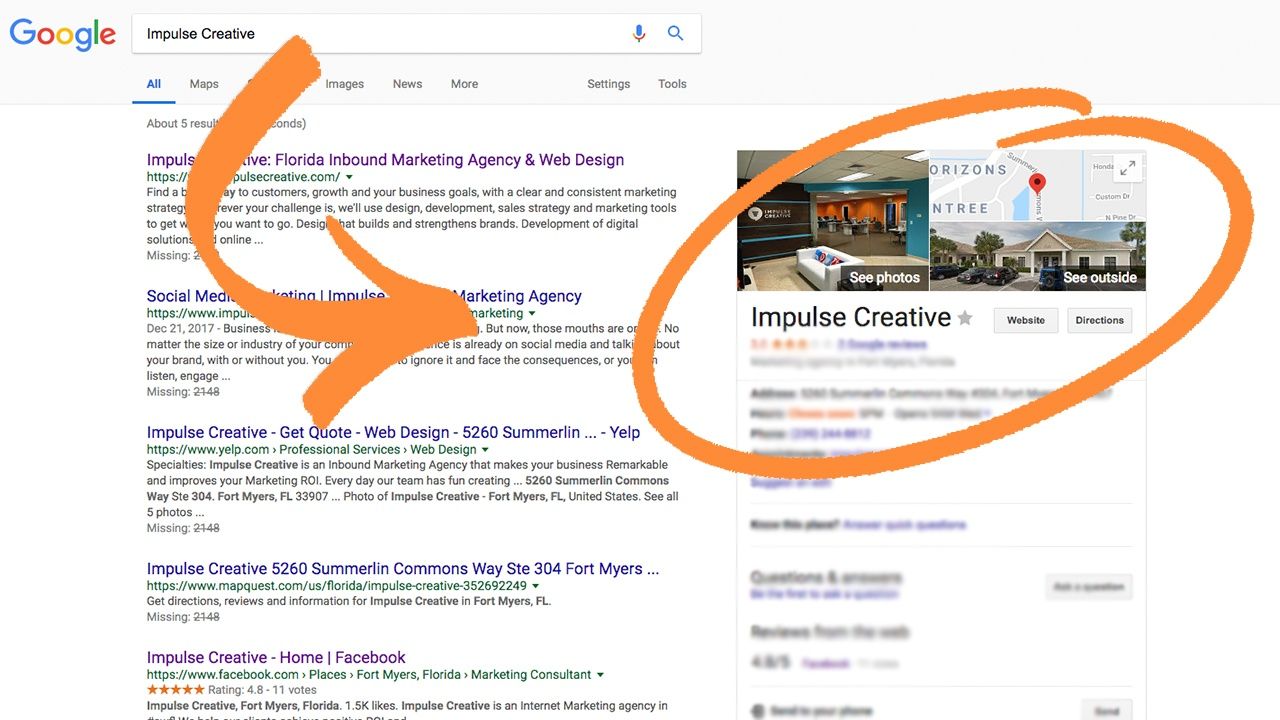Expand dropdown arrow beside yelp.com URL
The image size is (1280, 720).
coord(485,450)
